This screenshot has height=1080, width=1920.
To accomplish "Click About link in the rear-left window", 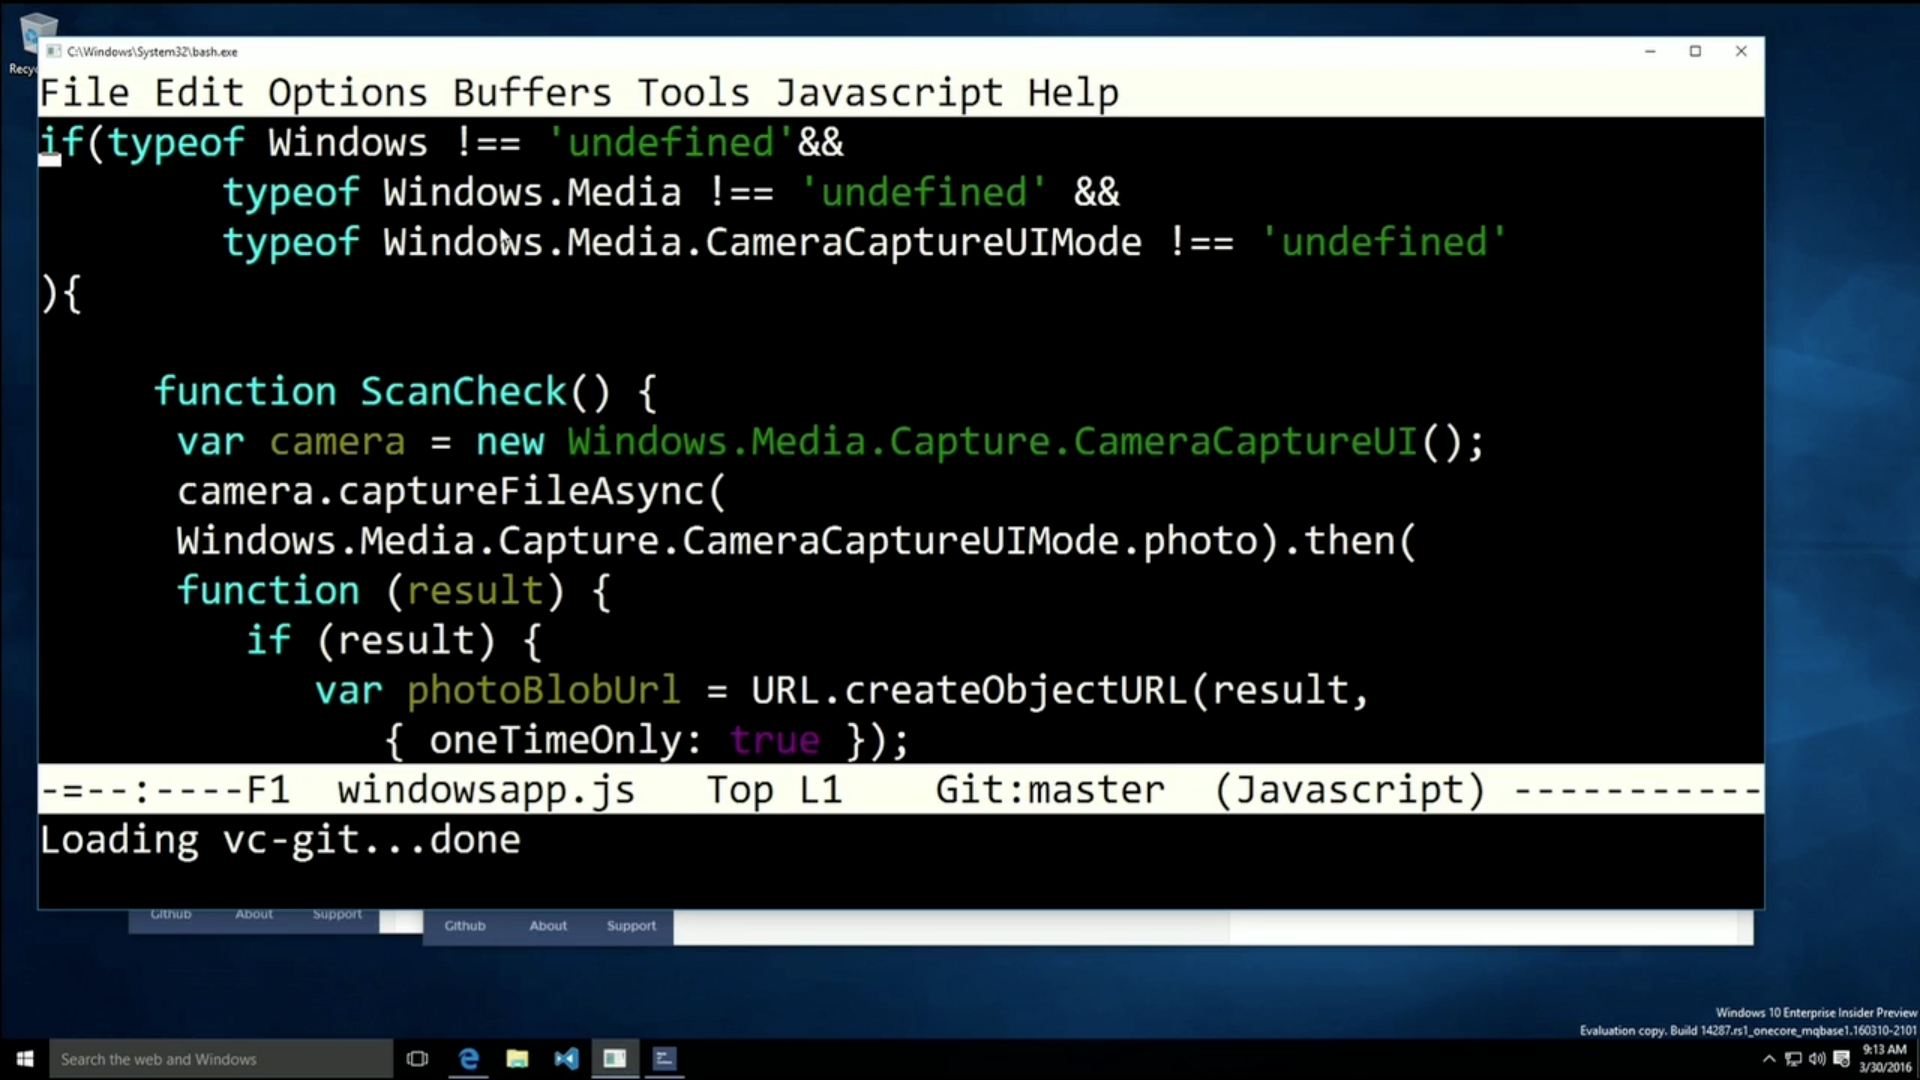I will click(254, 914).
